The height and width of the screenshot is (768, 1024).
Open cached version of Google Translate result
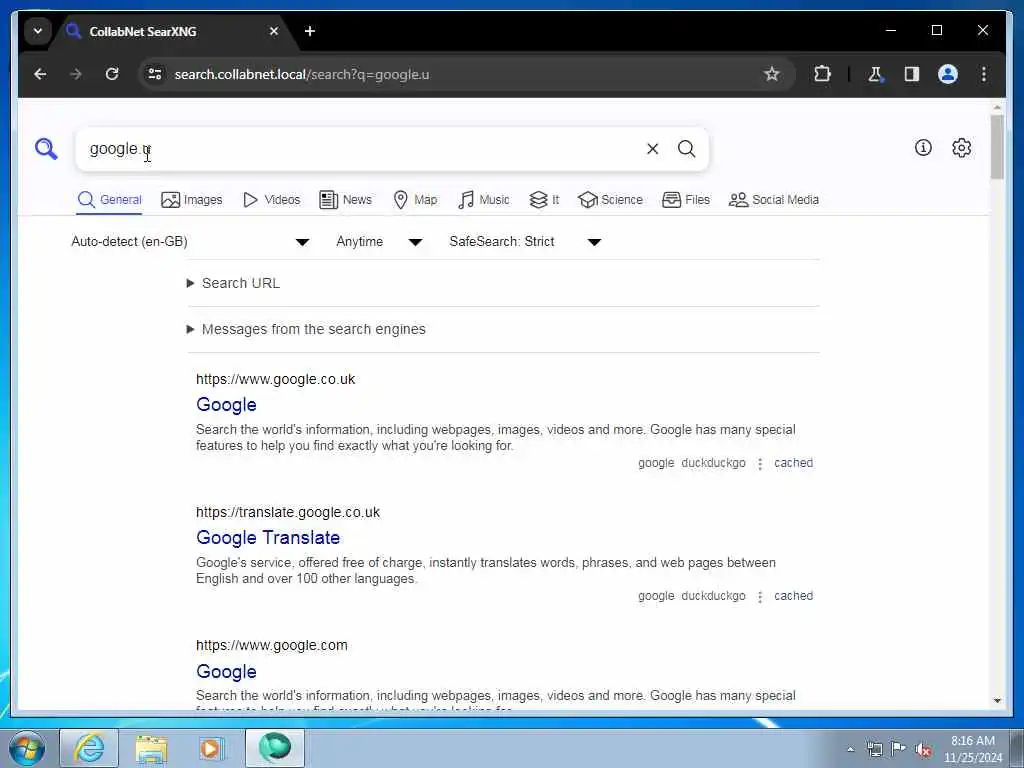793,596
